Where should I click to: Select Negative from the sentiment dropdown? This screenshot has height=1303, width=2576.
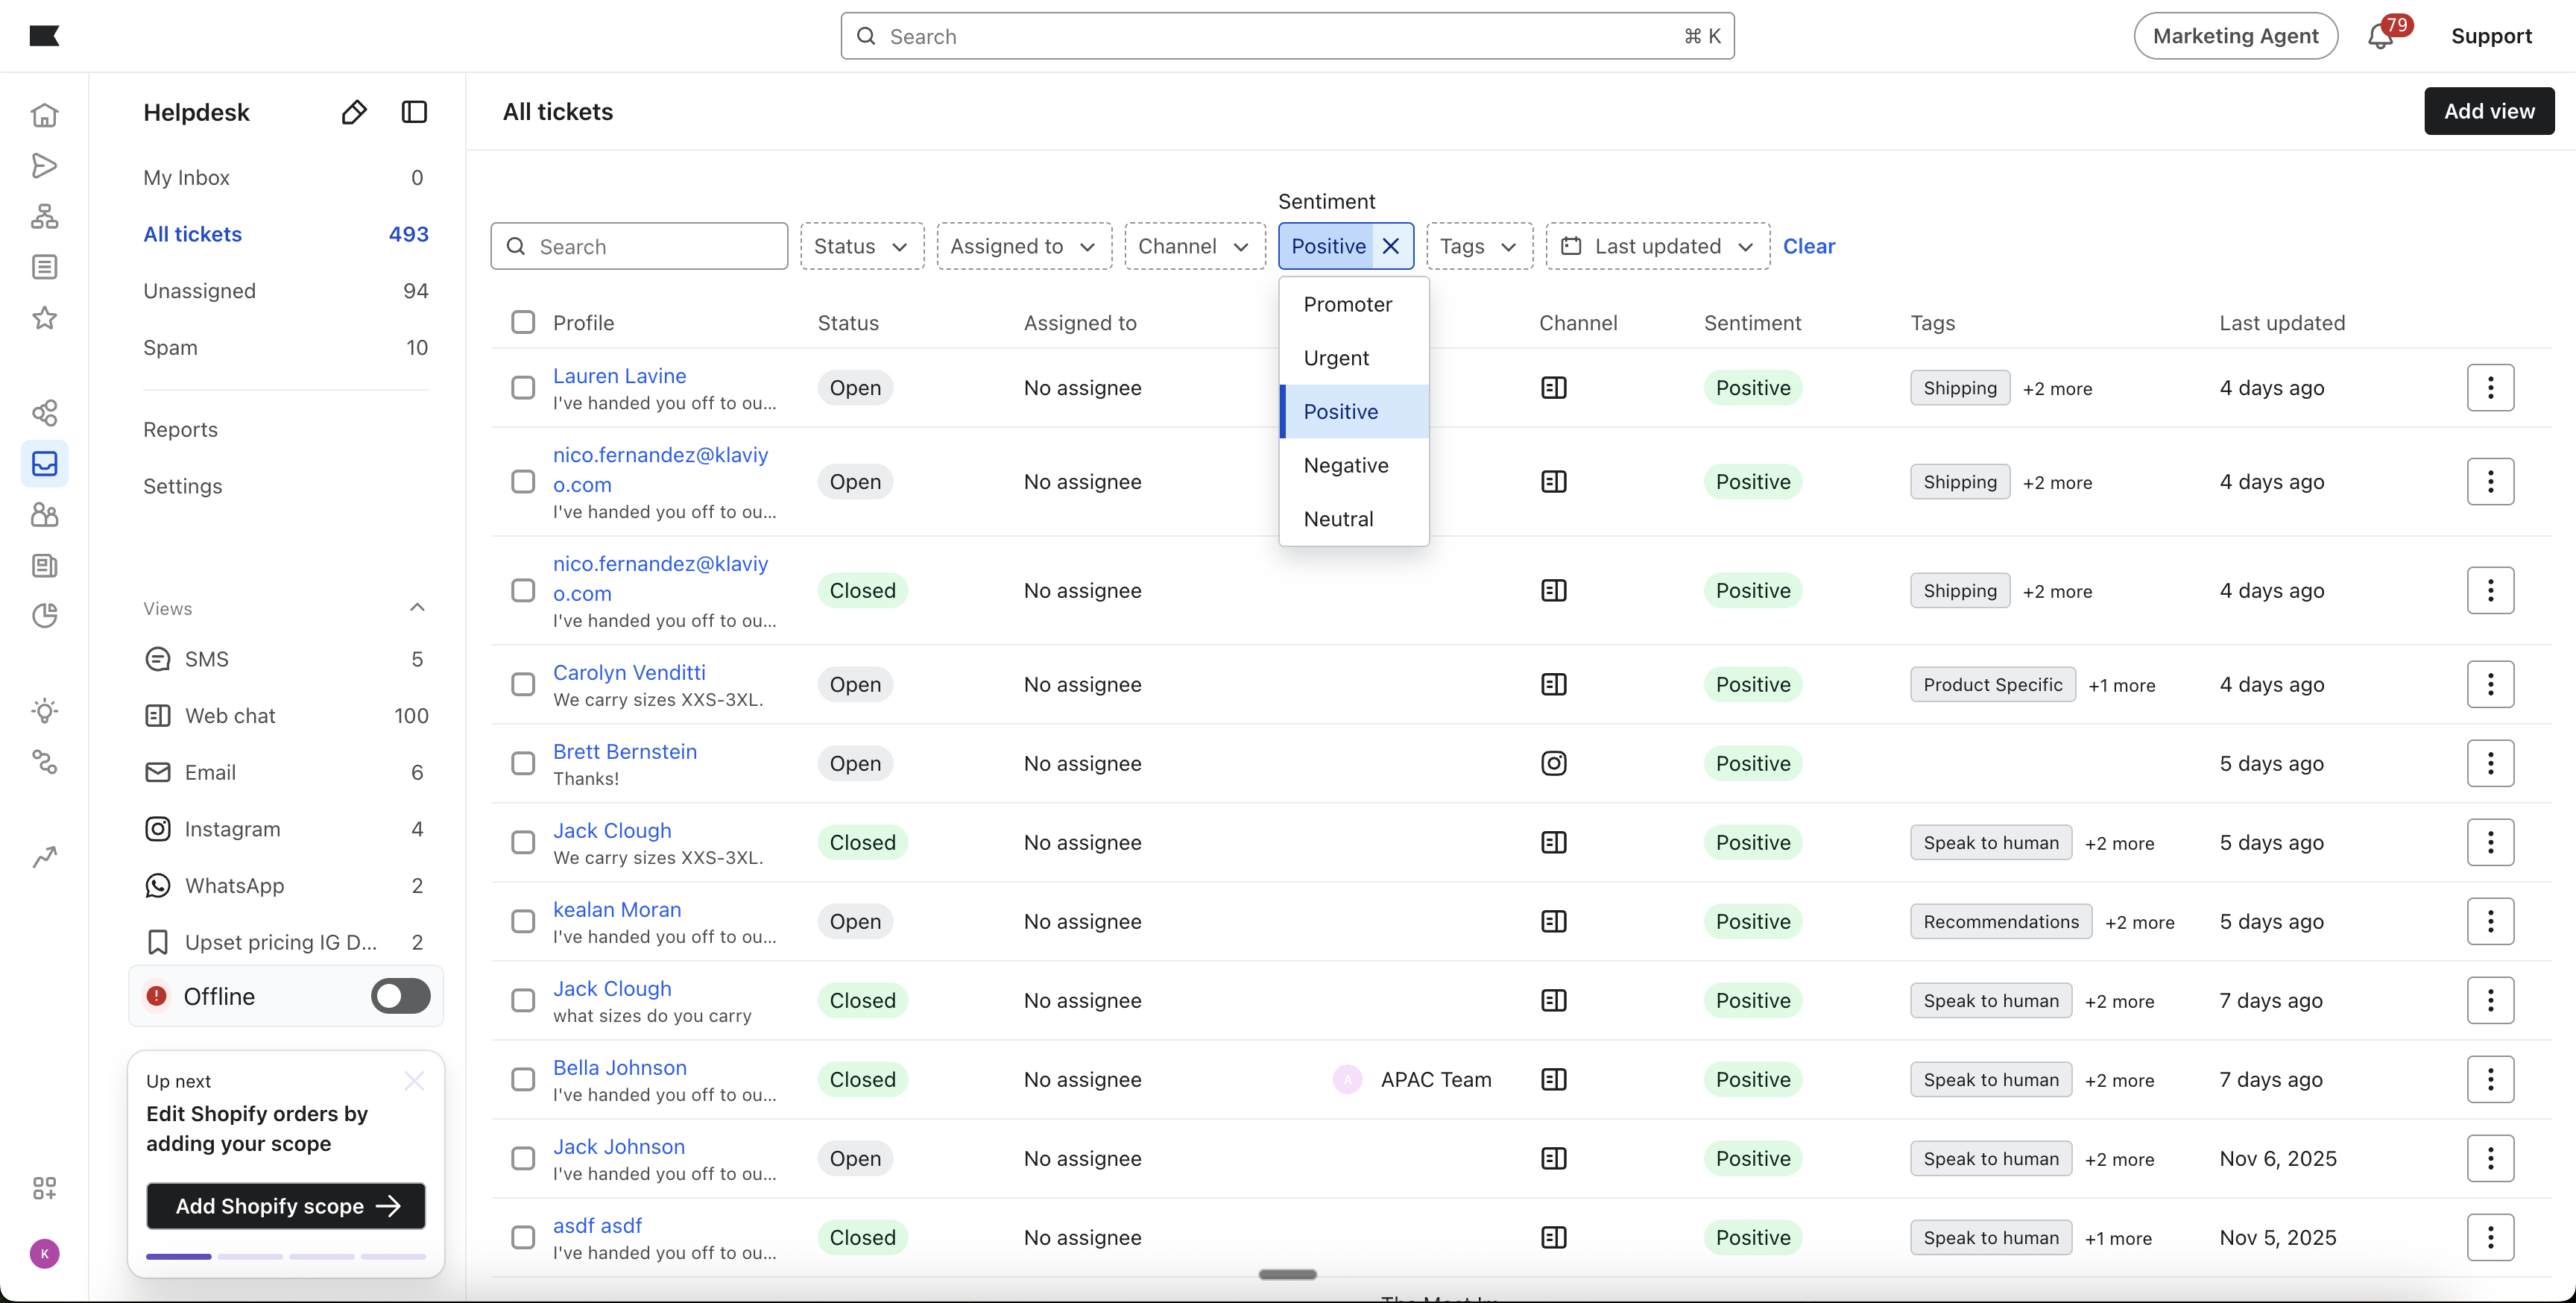pyautogui.click(x=1346, y=465)
